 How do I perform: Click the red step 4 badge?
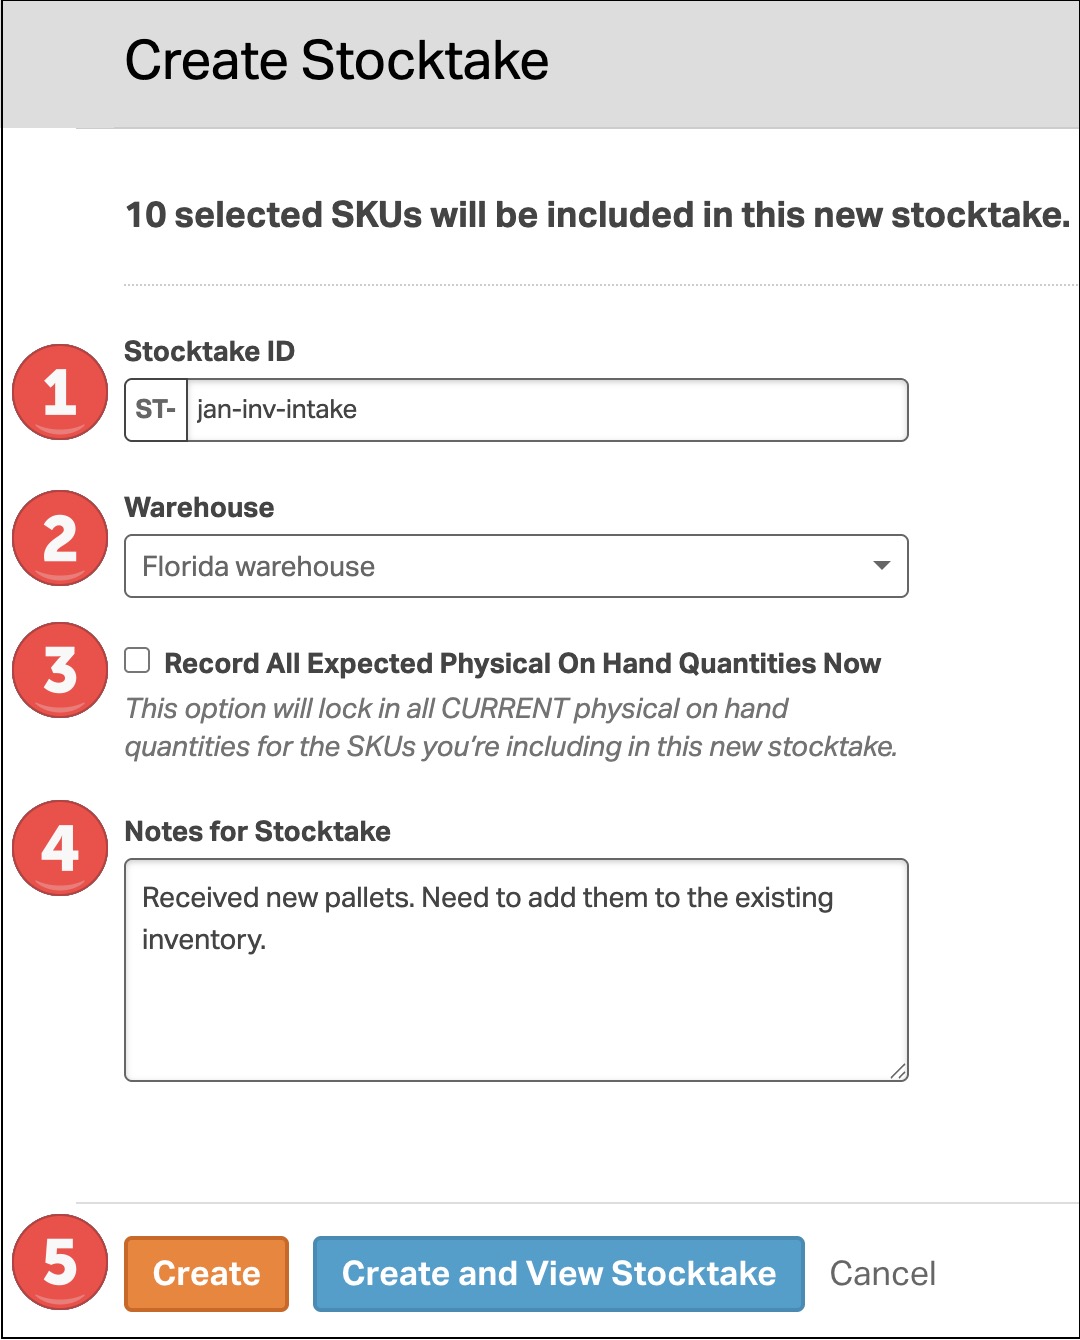pyautogui.click(x=60, y=848)
